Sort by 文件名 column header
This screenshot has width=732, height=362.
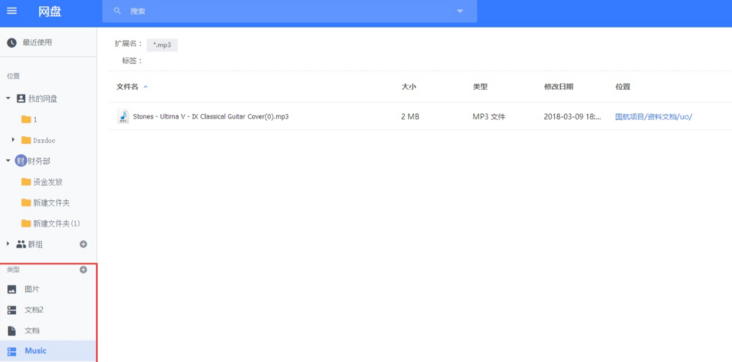[127, 87]
